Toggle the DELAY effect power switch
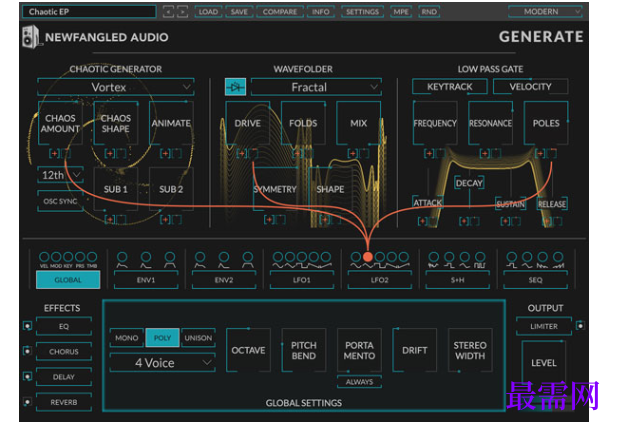Viewport: 618px width, 427px height. pyautogui.click(x=27, y=377)
